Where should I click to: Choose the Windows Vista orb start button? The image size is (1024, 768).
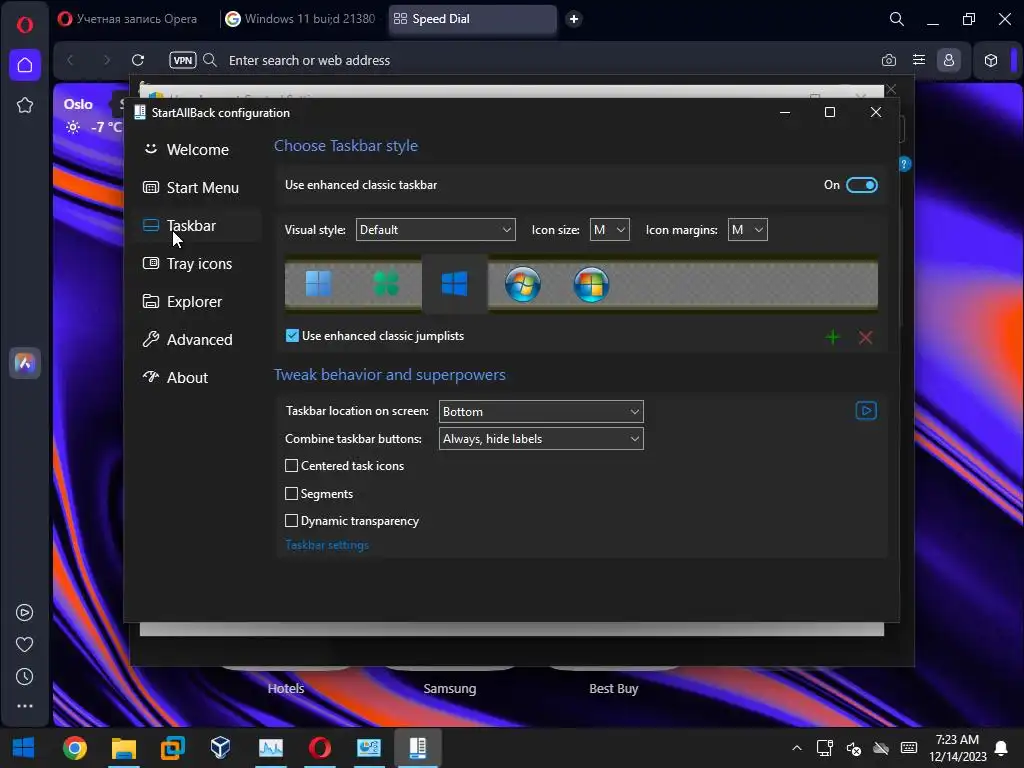pyautogui.click(x=591, y=284)
